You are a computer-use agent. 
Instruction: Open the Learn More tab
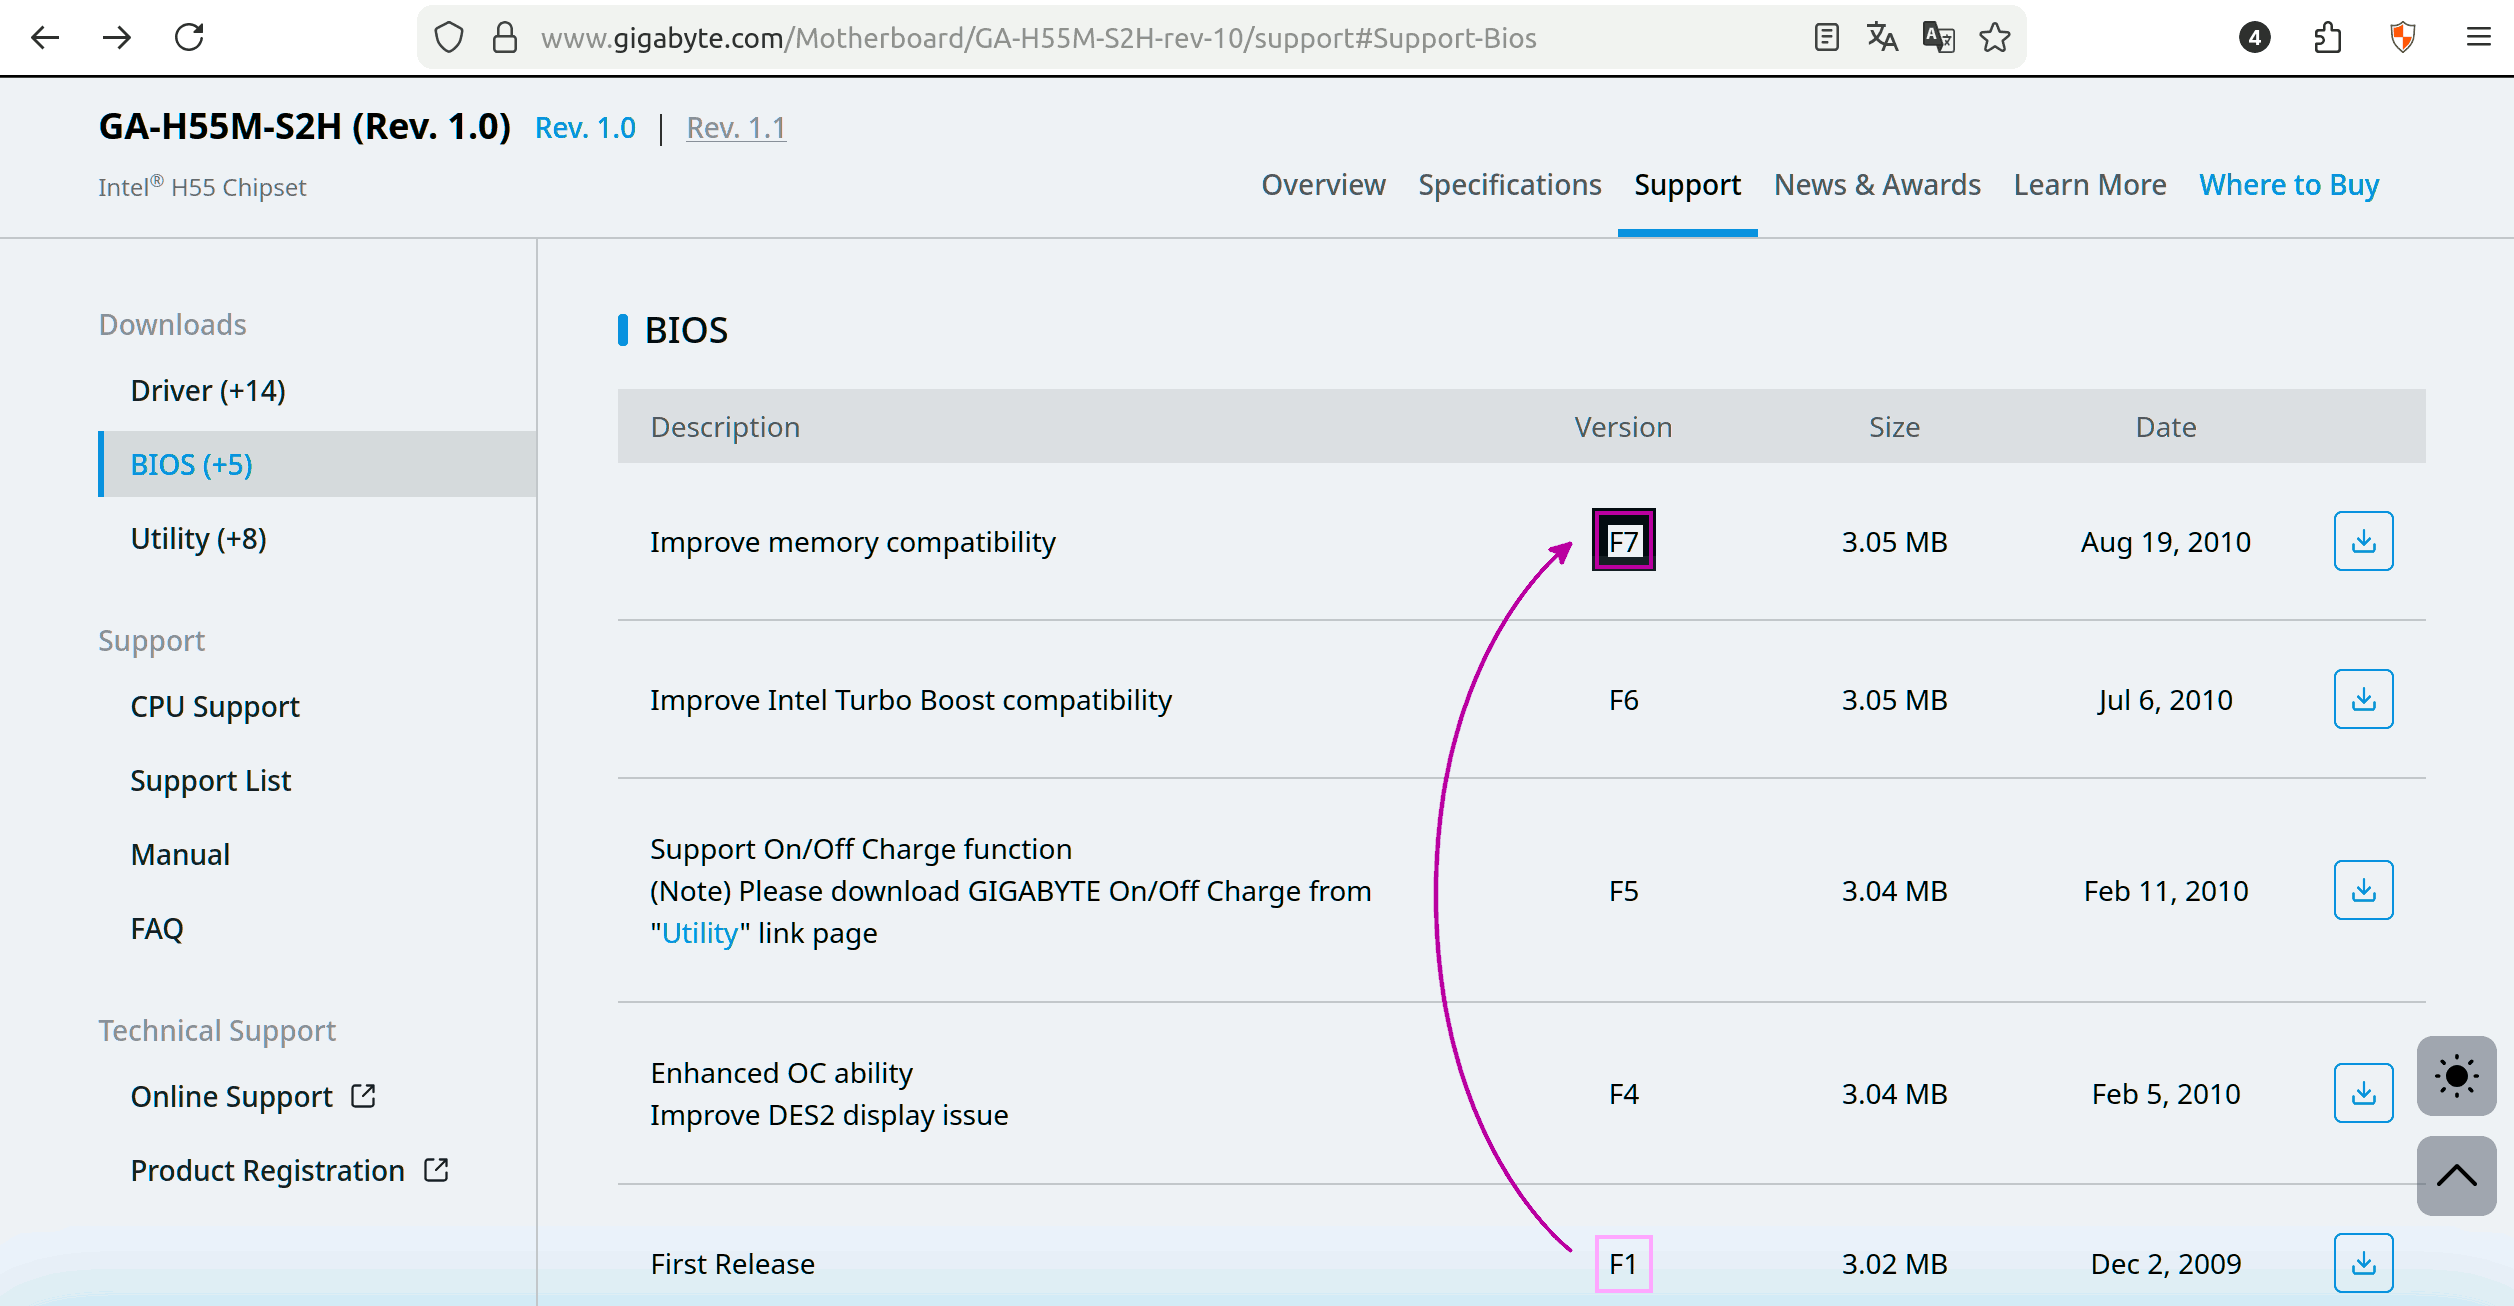[2090, 185]
